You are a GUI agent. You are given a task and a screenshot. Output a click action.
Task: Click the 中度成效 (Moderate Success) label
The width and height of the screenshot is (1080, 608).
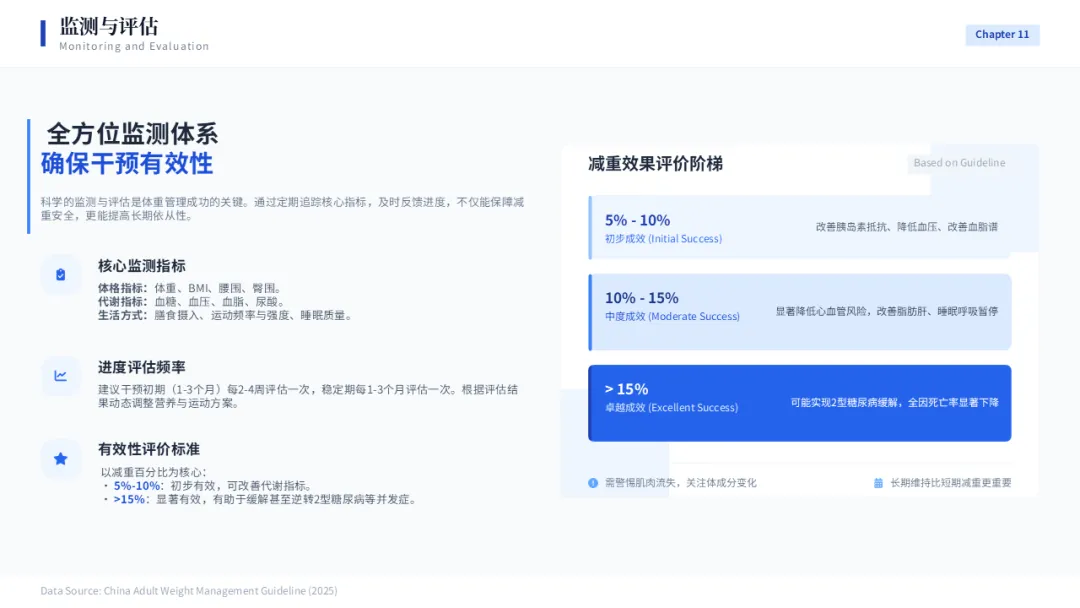coord(672,317)
